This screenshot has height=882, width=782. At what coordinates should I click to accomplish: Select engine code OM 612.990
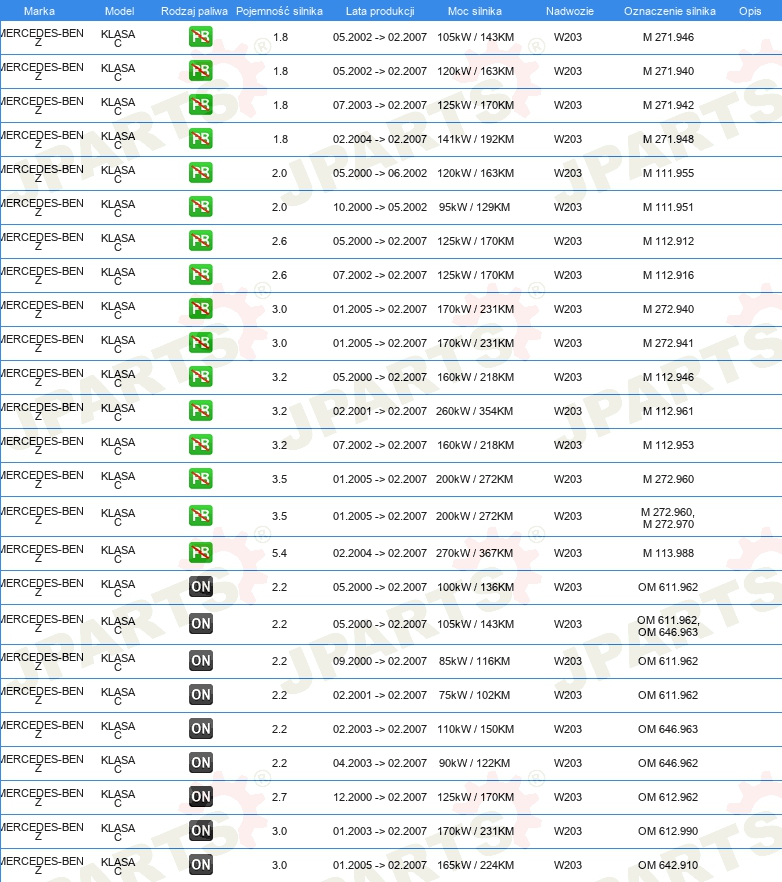pos(668,830)
